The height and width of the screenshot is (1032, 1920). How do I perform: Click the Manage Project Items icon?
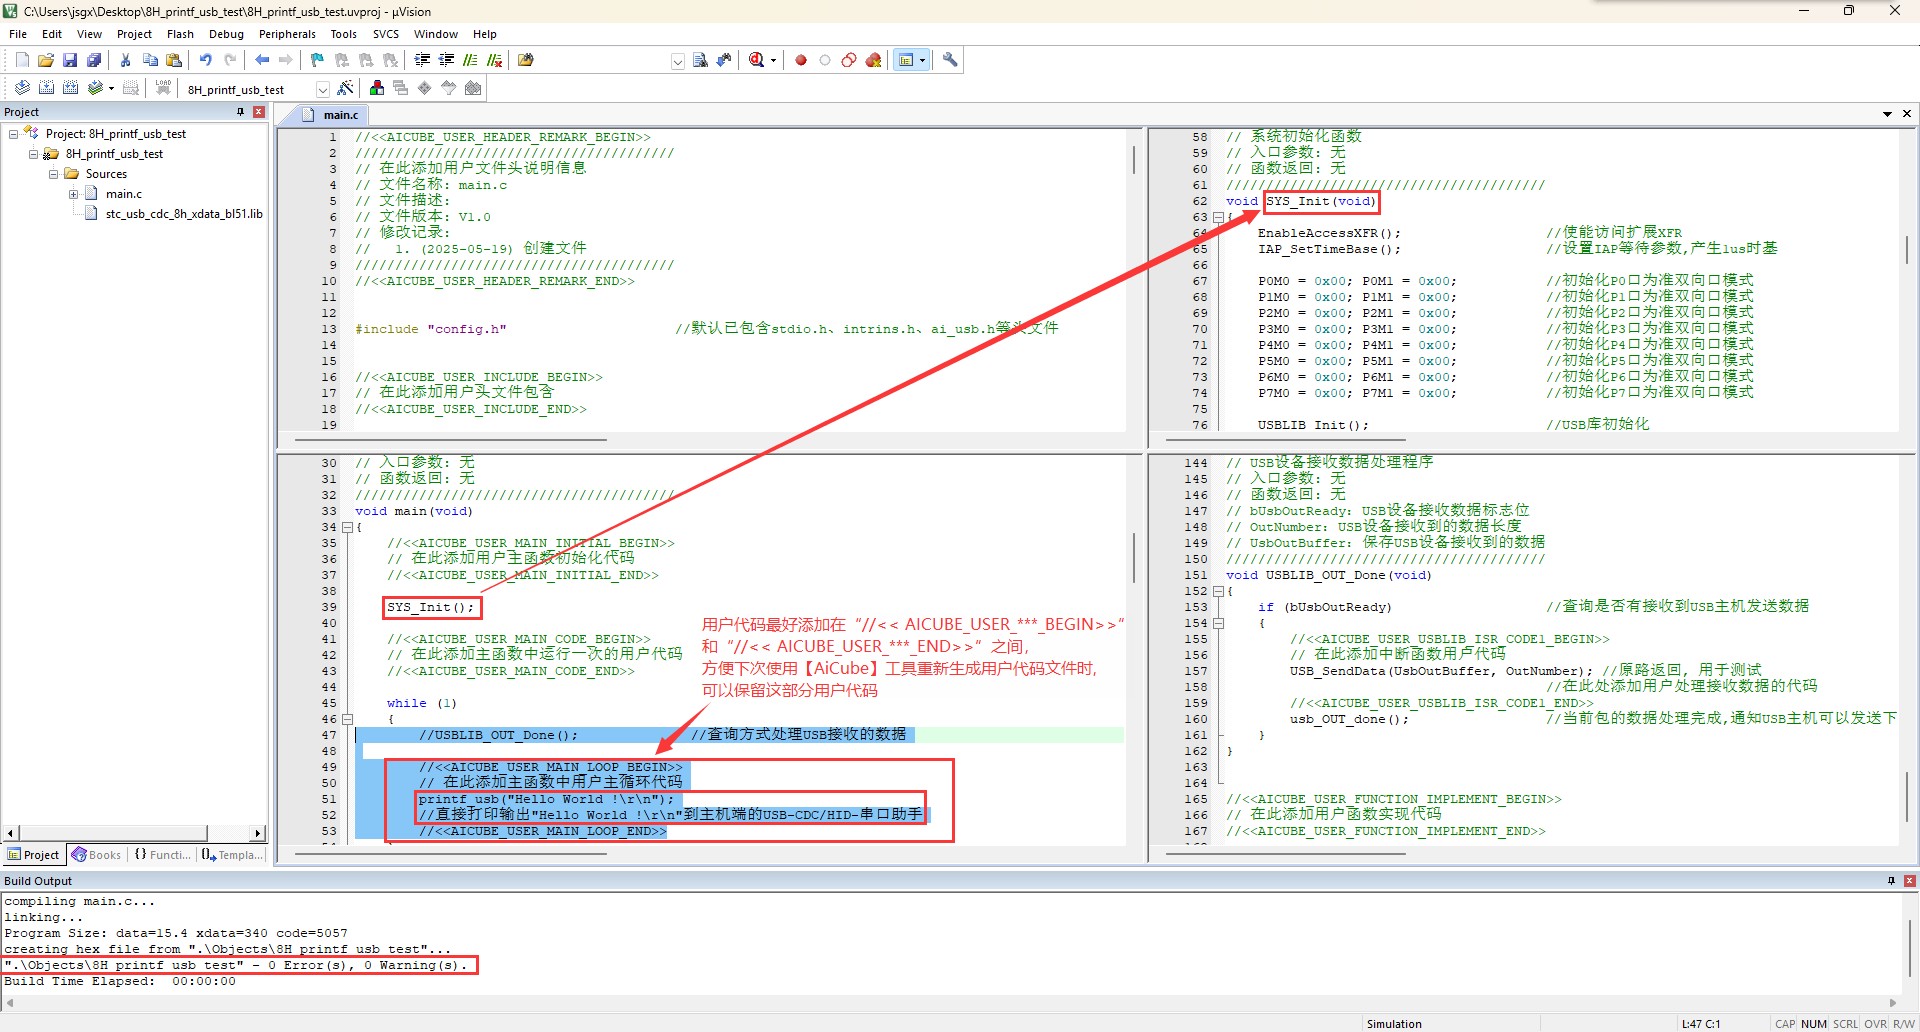coord(377,89)
